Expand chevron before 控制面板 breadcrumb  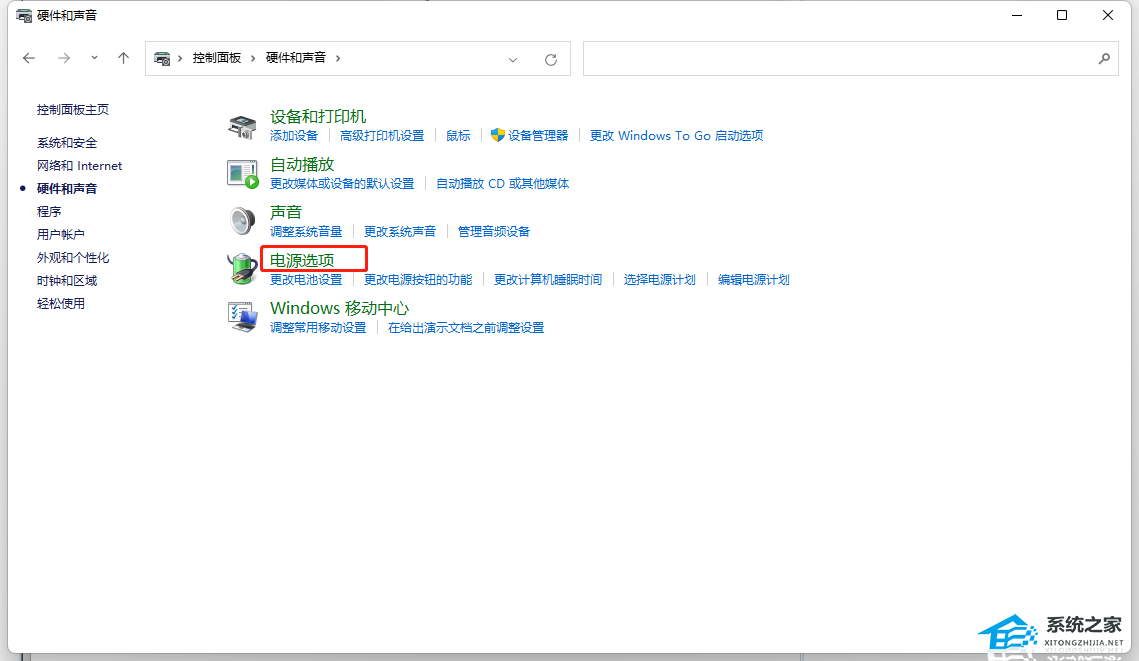pos(180,58)
